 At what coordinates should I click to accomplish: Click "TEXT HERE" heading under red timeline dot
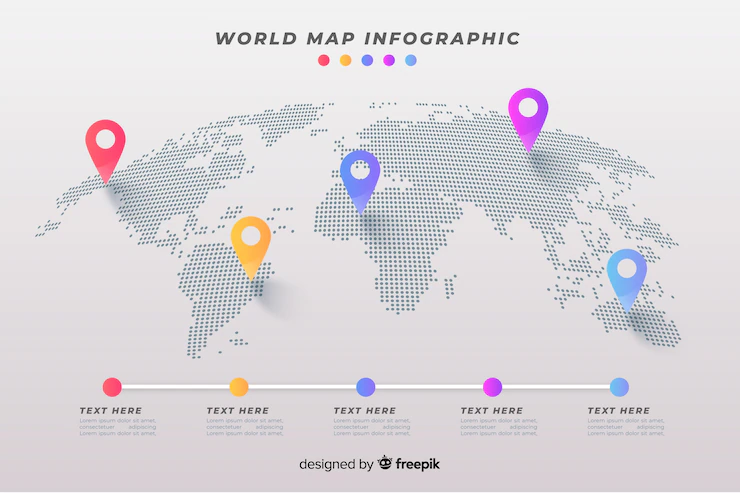(111, 410)
